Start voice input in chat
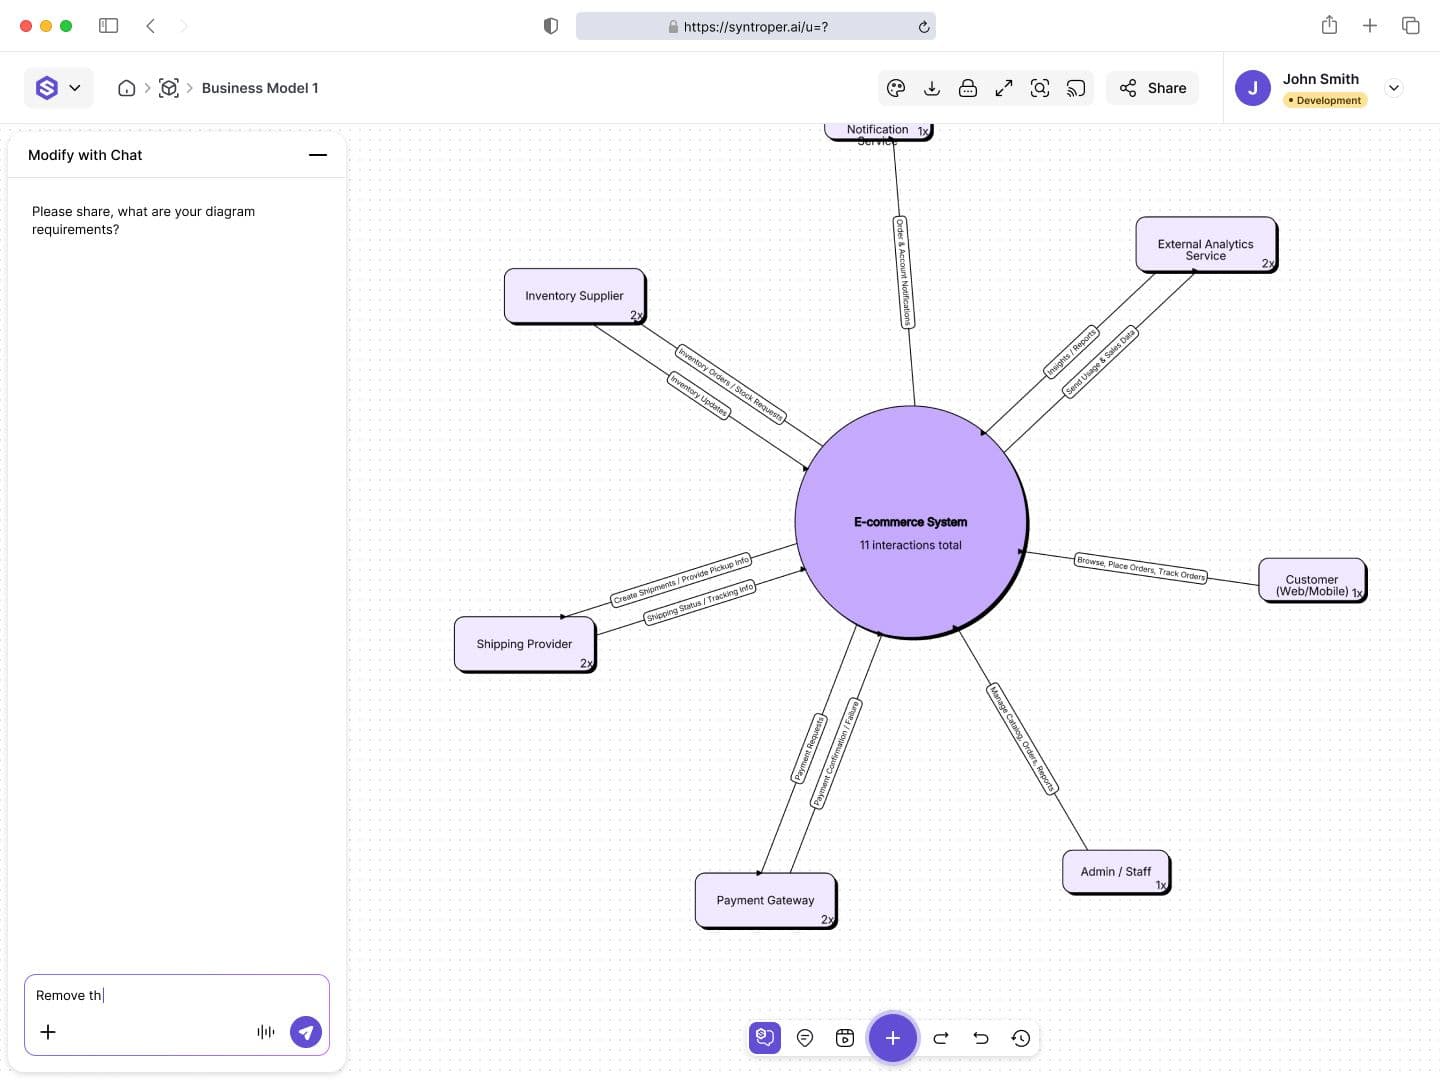 (266, 1032)
